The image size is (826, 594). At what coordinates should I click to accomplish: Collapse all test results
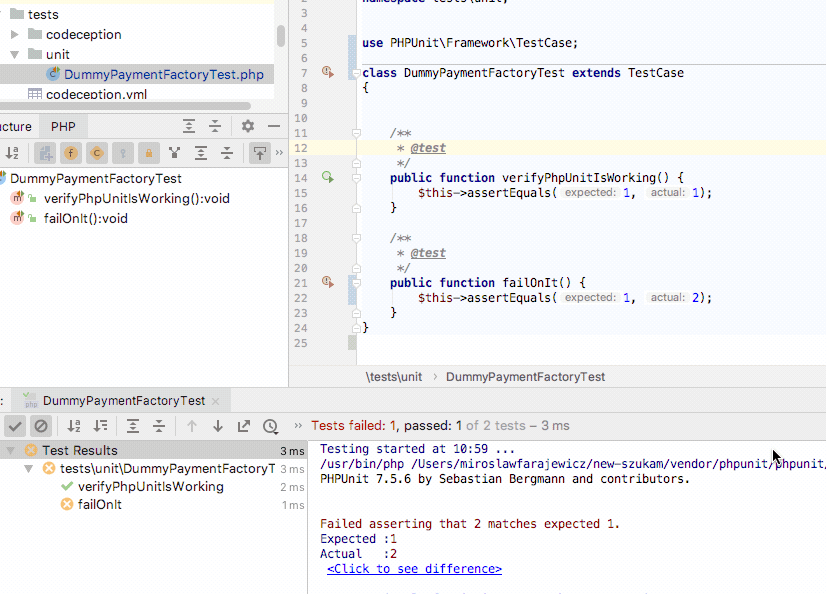159,425
